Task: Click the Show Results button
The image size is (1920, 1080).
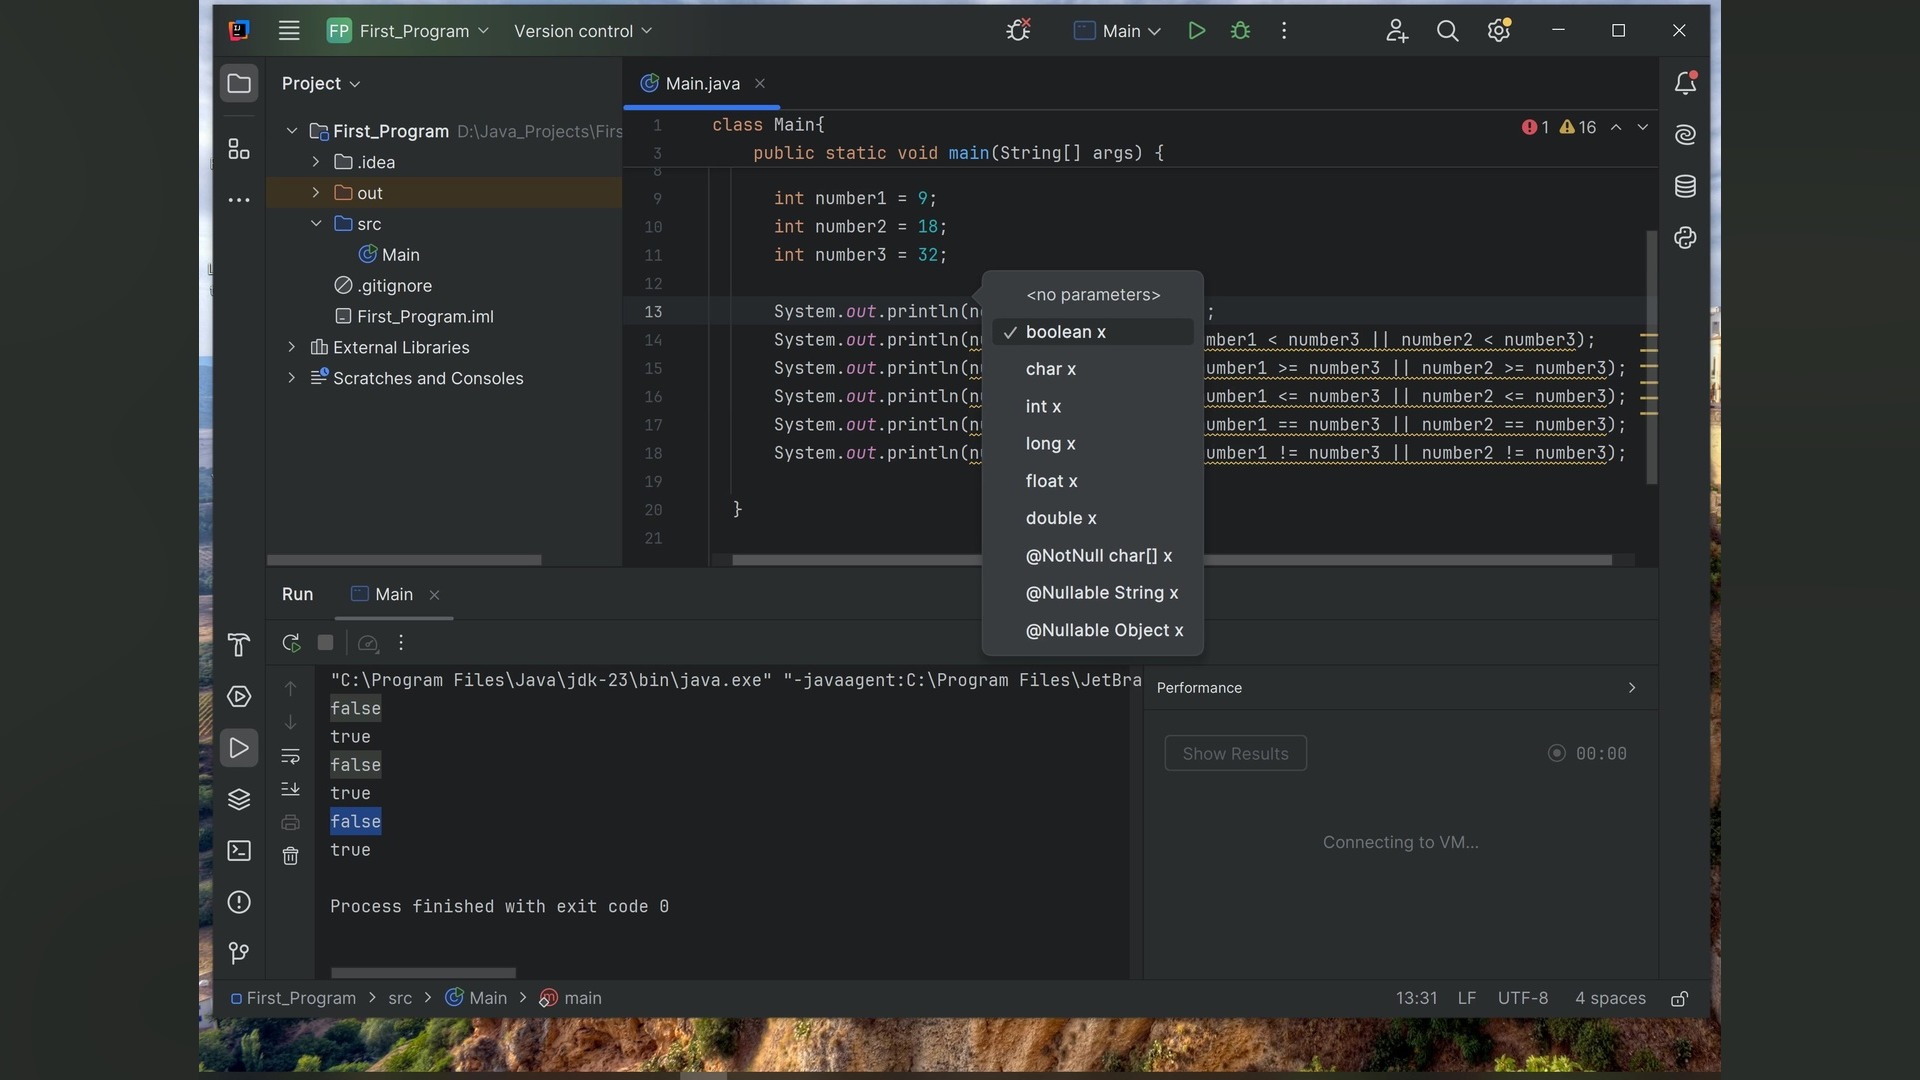Action: point(1235,754)
